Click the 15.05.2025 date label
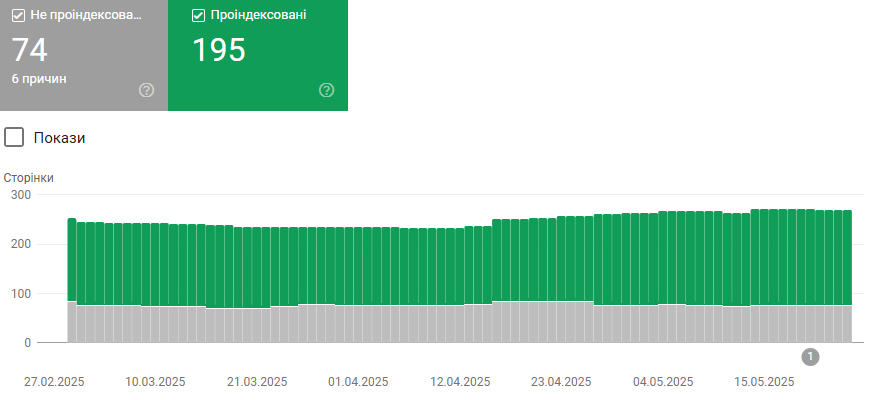The height and width of the screenshot is (400, 869). [764, 382]
